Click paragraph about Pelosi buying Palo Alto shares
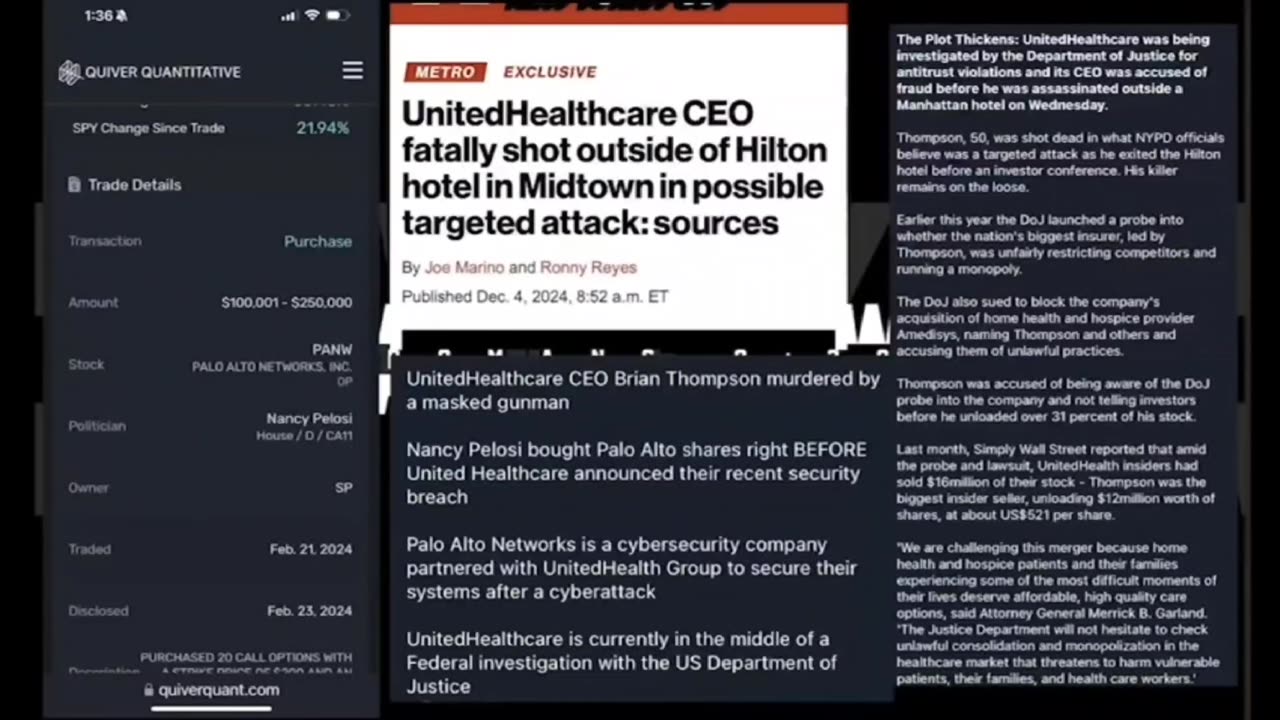Image resolution: width=1280 pixels, height=720 pixels. 636,473
